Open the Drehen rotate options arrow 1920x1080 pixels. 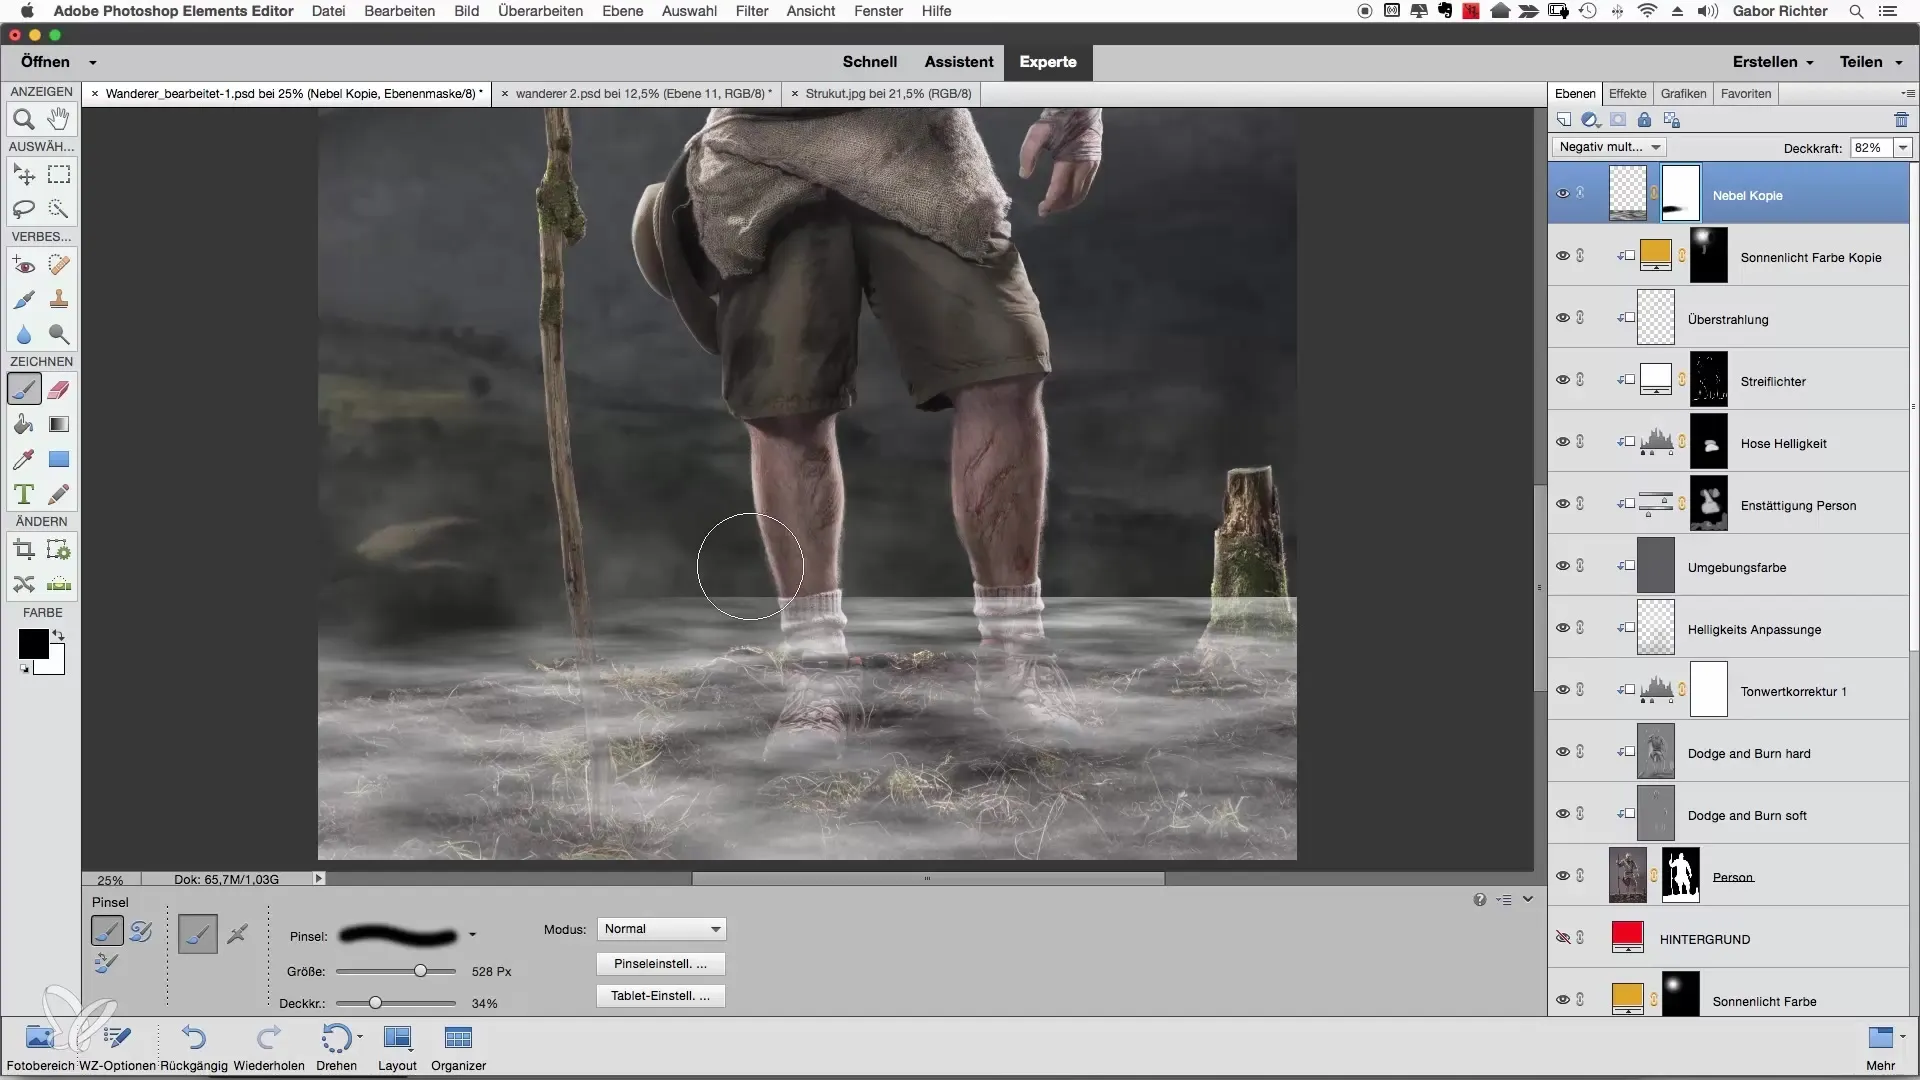[359, 1037]
